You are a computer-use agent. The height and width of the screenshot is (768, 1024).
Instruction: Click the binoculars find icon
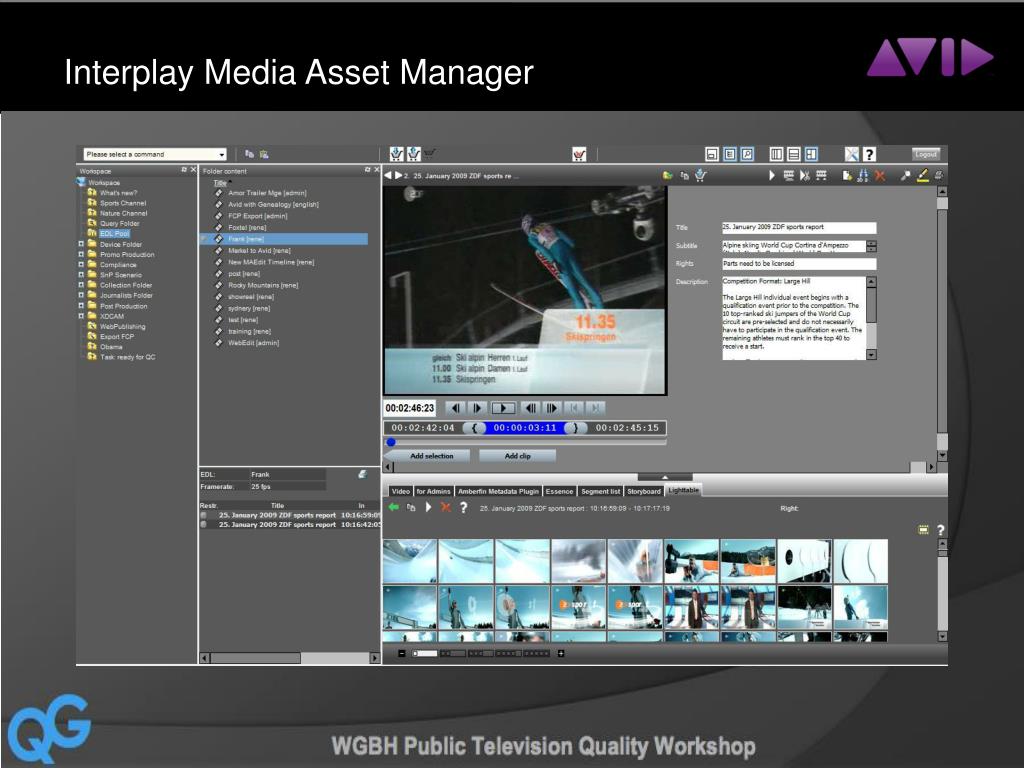[862, 175]
